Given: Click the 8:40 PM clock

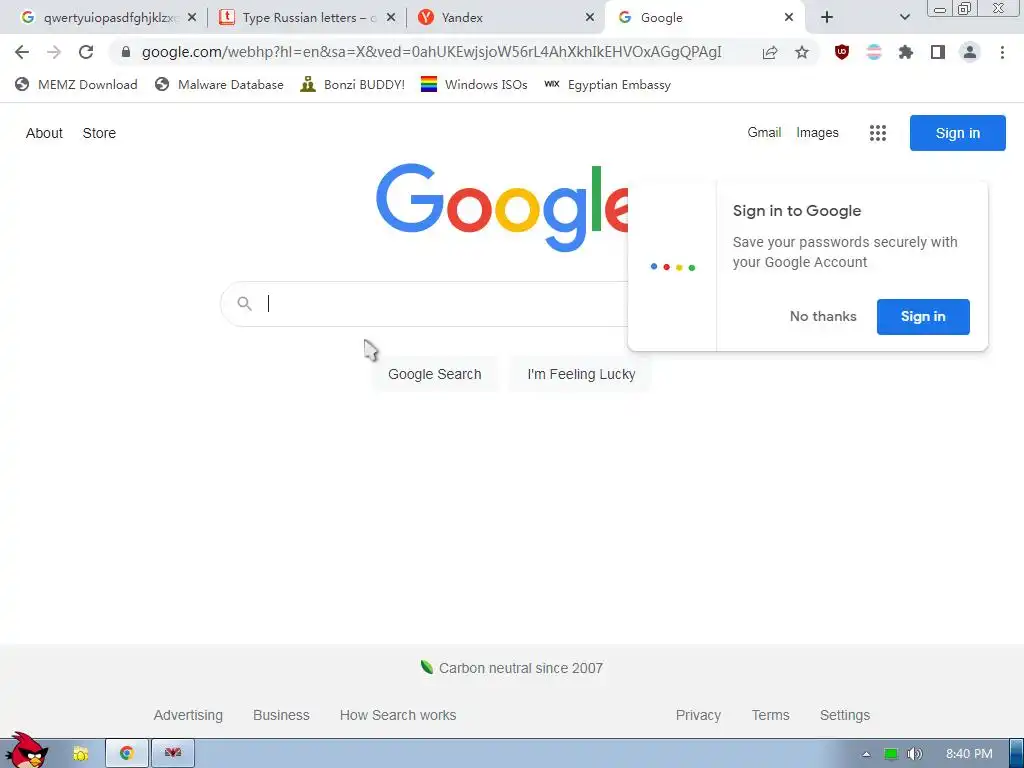Looking at the screenshot, I should pos(969,754).
